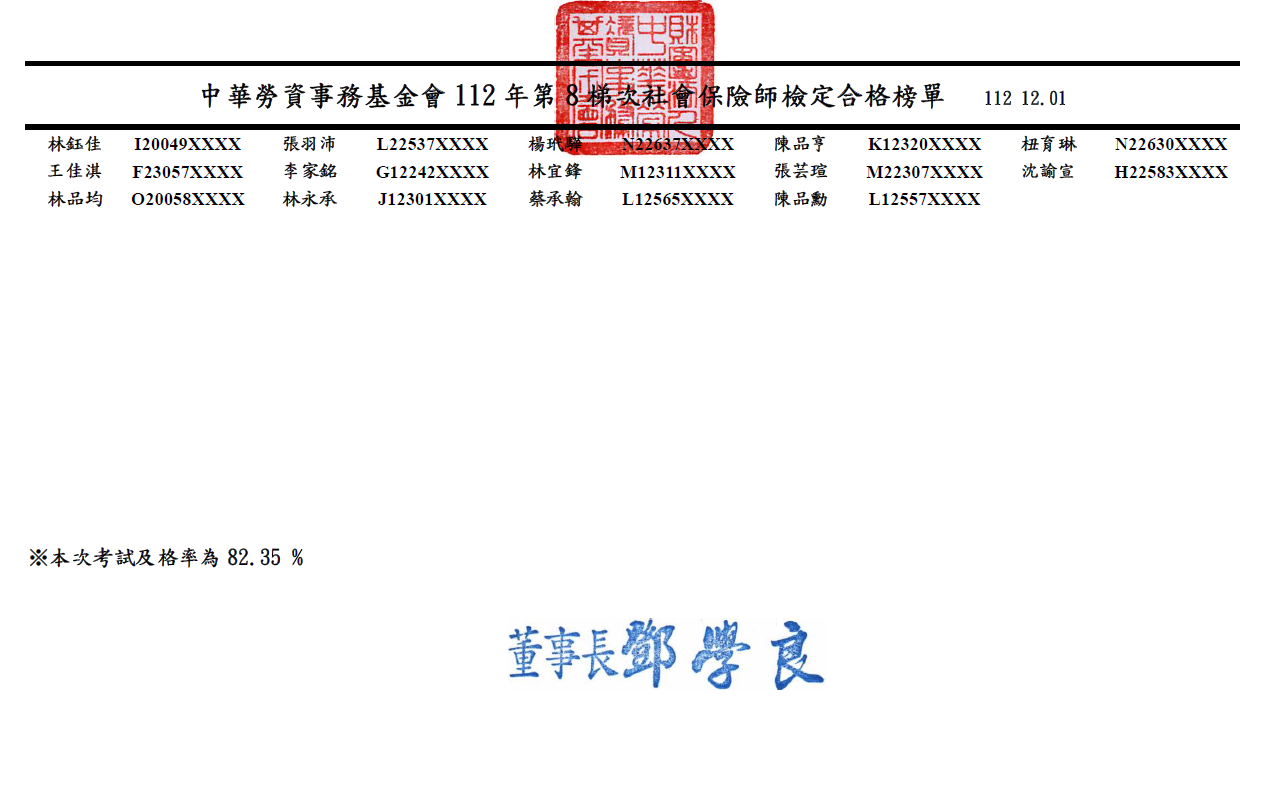Viewport: 1265px width, 790px height.
Task: Click the name 林永承
Action: (310, 199)
